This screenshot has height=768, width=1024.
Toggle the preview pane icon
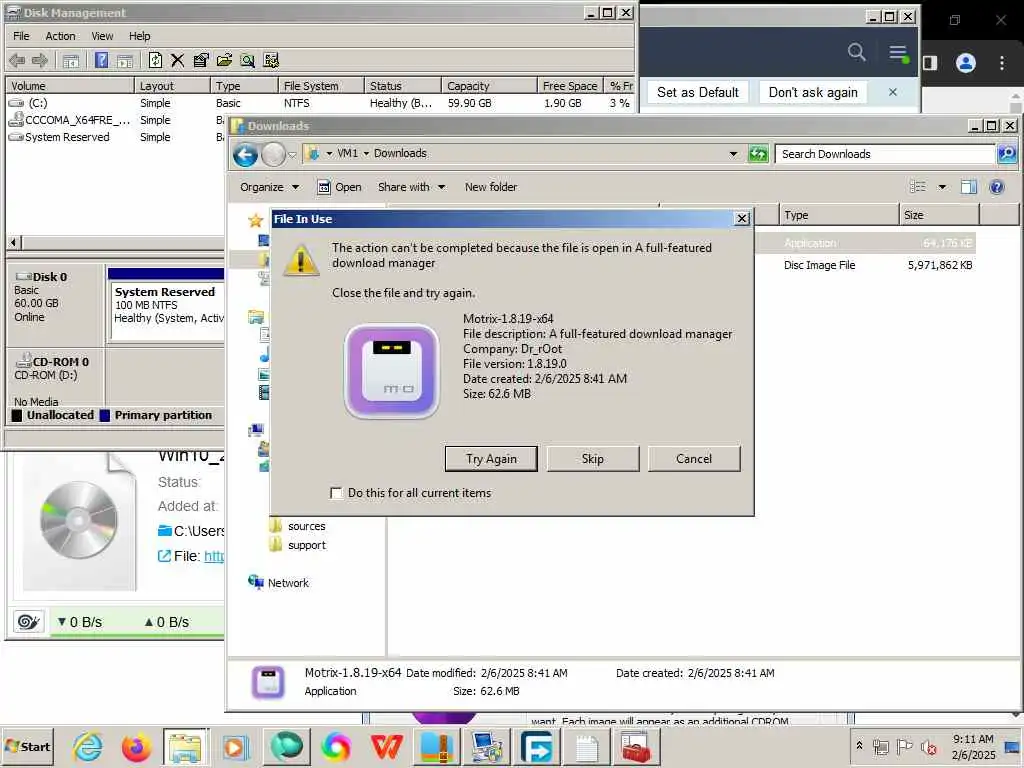[968, 187]
